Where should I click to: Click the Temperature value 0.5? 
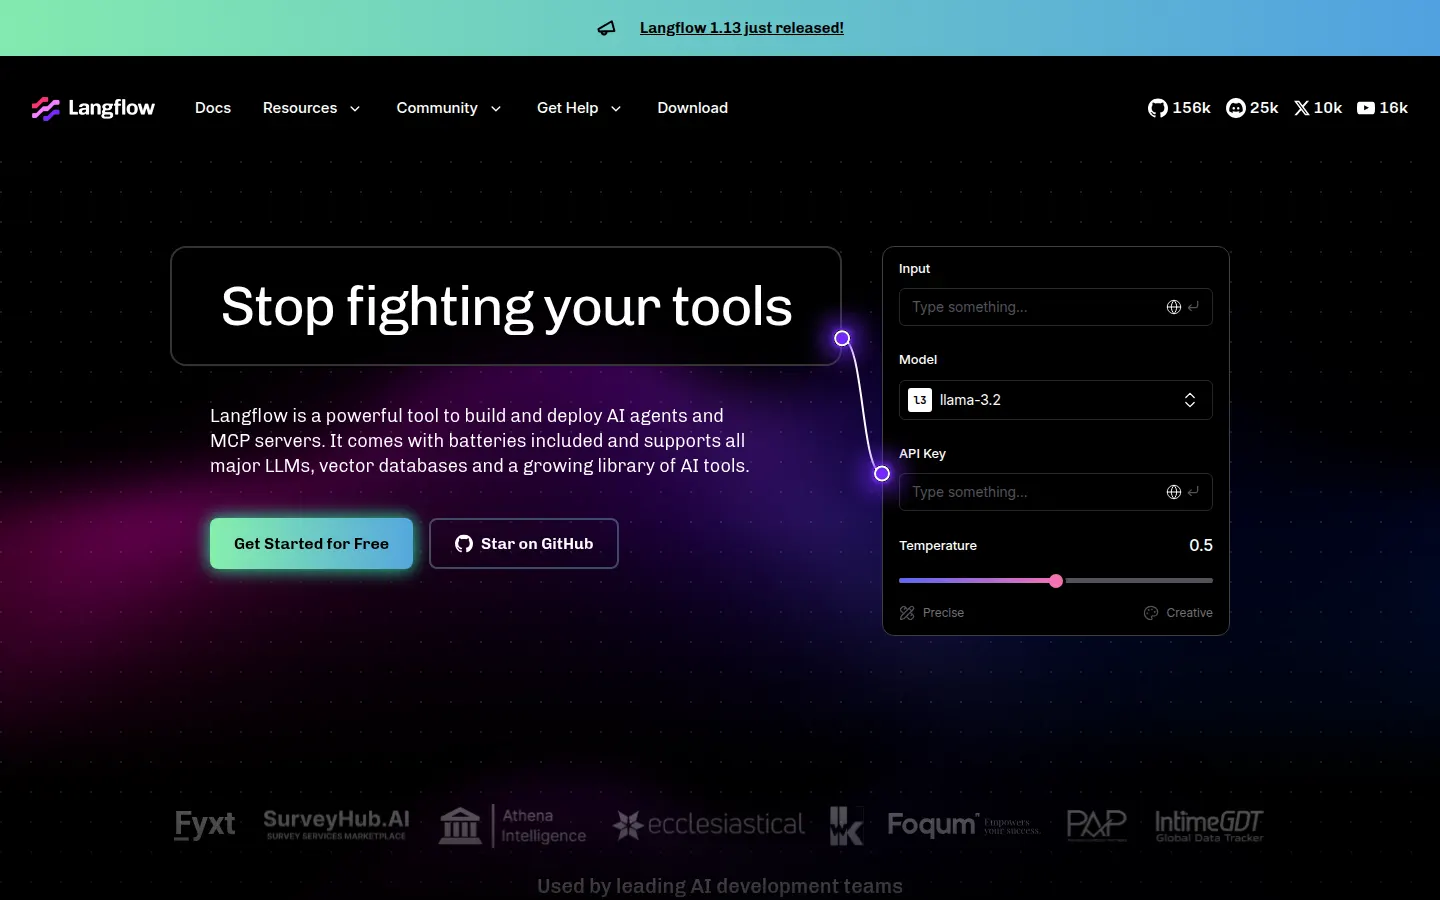pyautogui.click(x=1201, y=545)
